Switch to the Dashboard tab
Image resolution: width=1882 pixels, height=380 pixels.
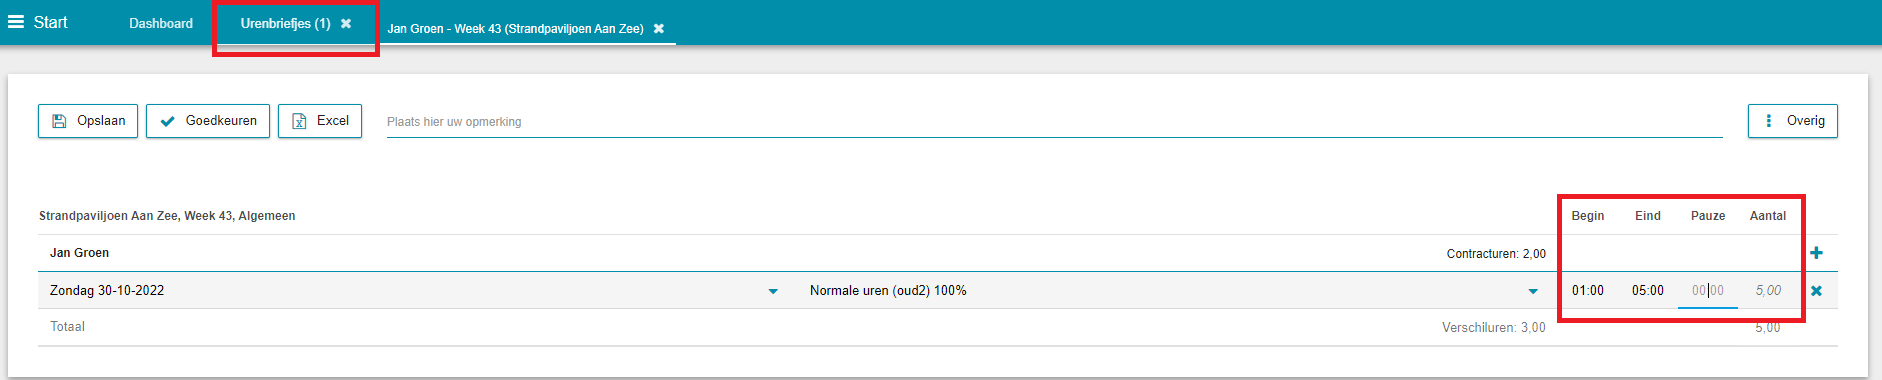coord(161,23)
